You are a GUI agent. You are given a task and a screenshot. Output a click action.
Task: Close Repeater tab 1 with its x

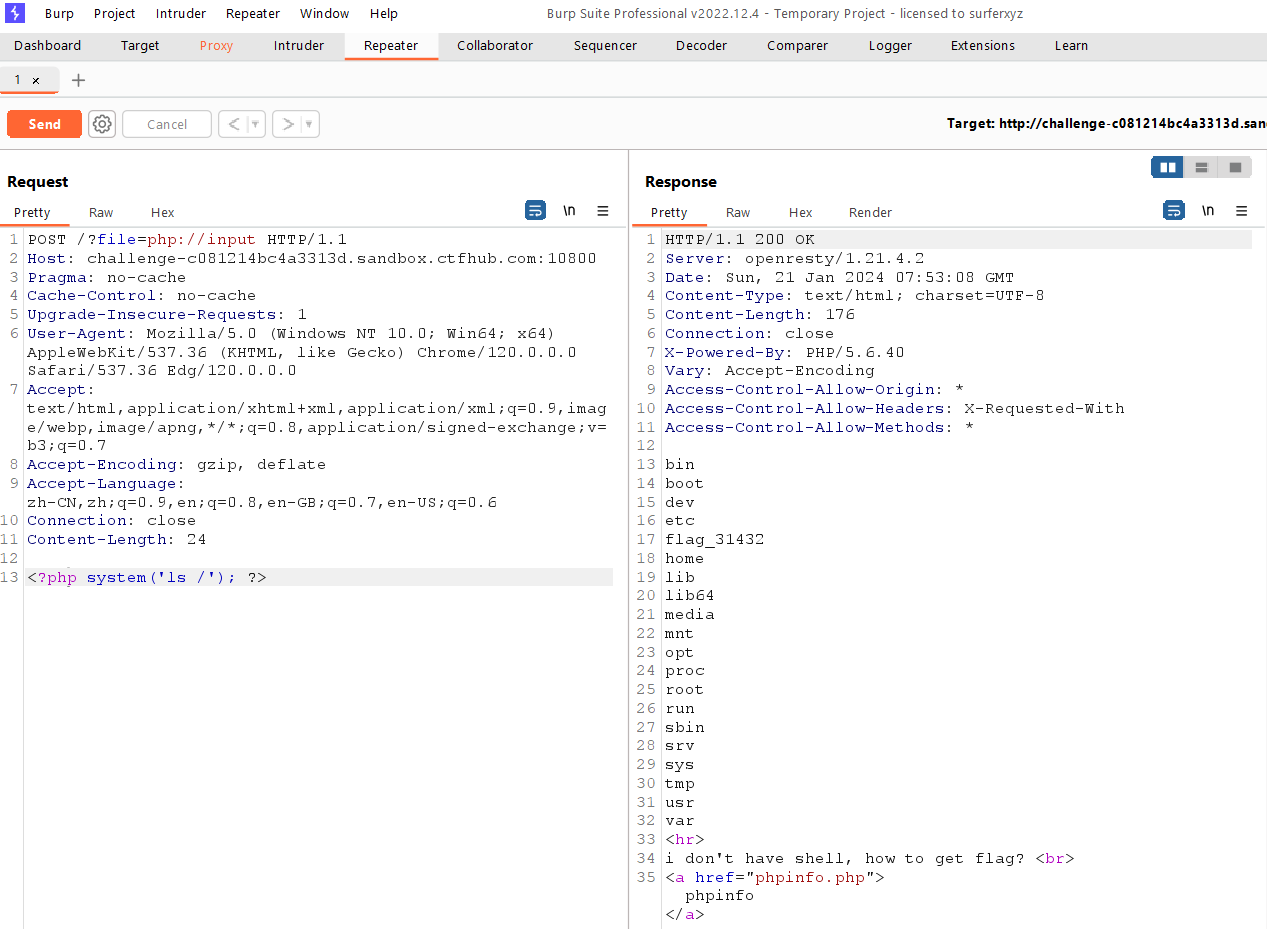36,80
